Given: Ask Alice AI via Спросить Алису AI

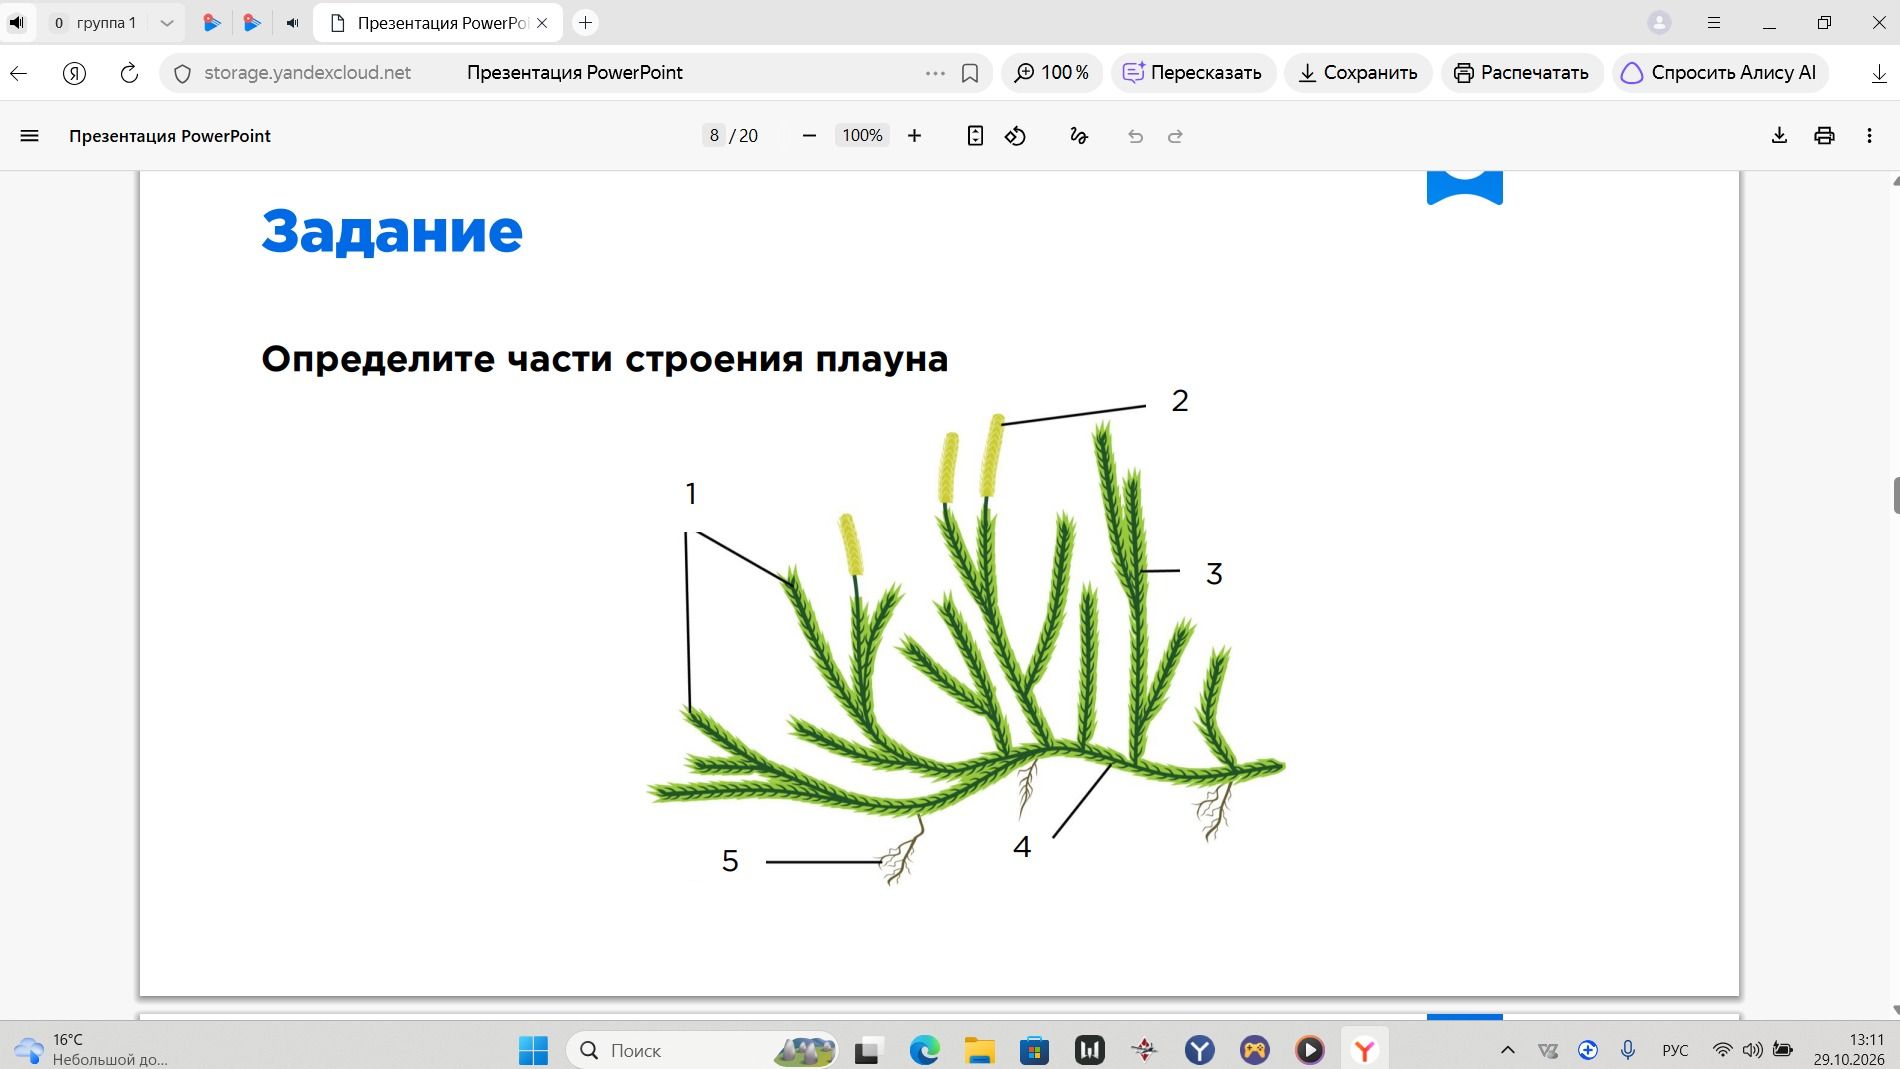Looking at the screenshot, I should (x=1719, y=73).
